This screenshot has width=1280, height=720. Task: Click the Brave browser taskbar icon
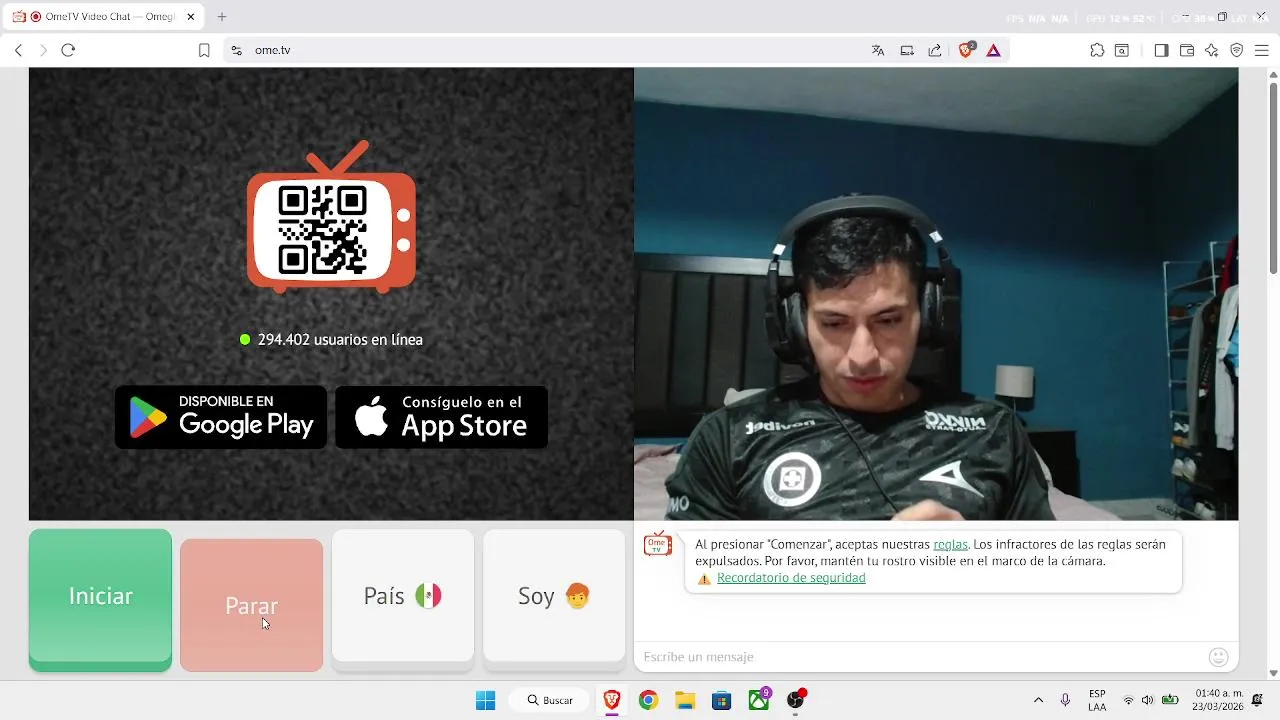click(x=611, y=700)
